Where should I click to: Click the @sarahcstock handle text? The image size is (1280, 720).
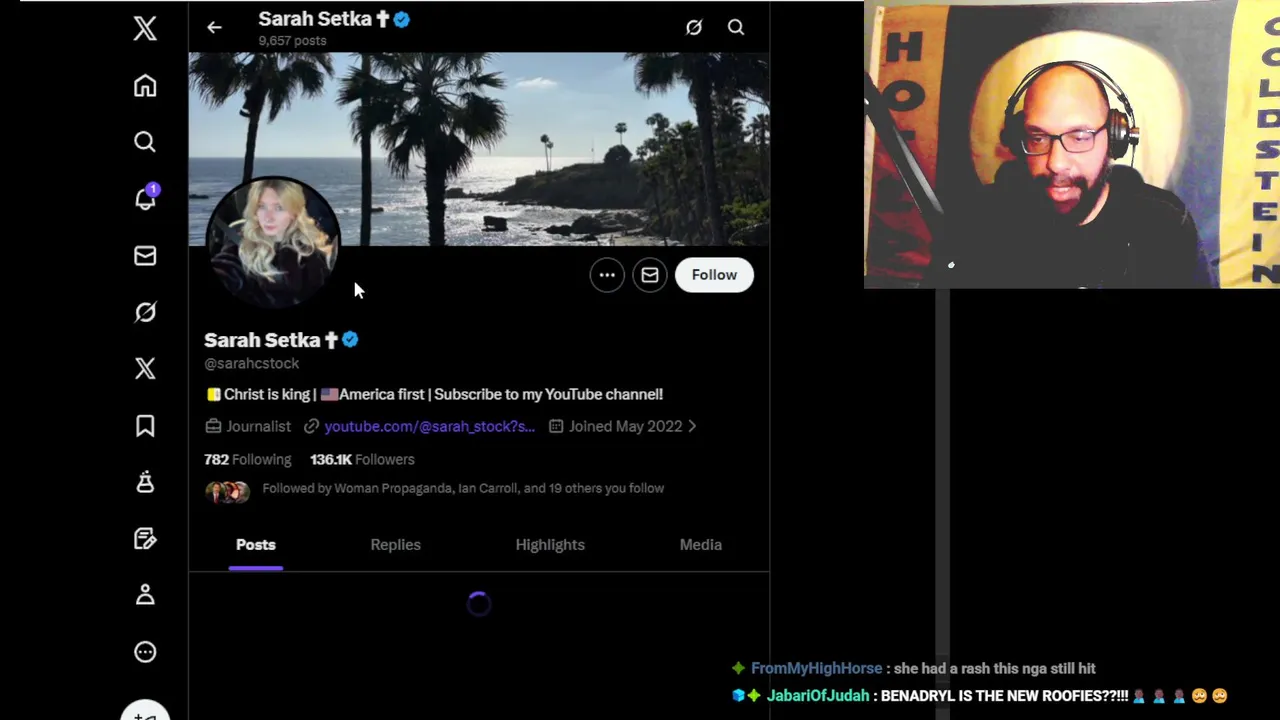252,363
